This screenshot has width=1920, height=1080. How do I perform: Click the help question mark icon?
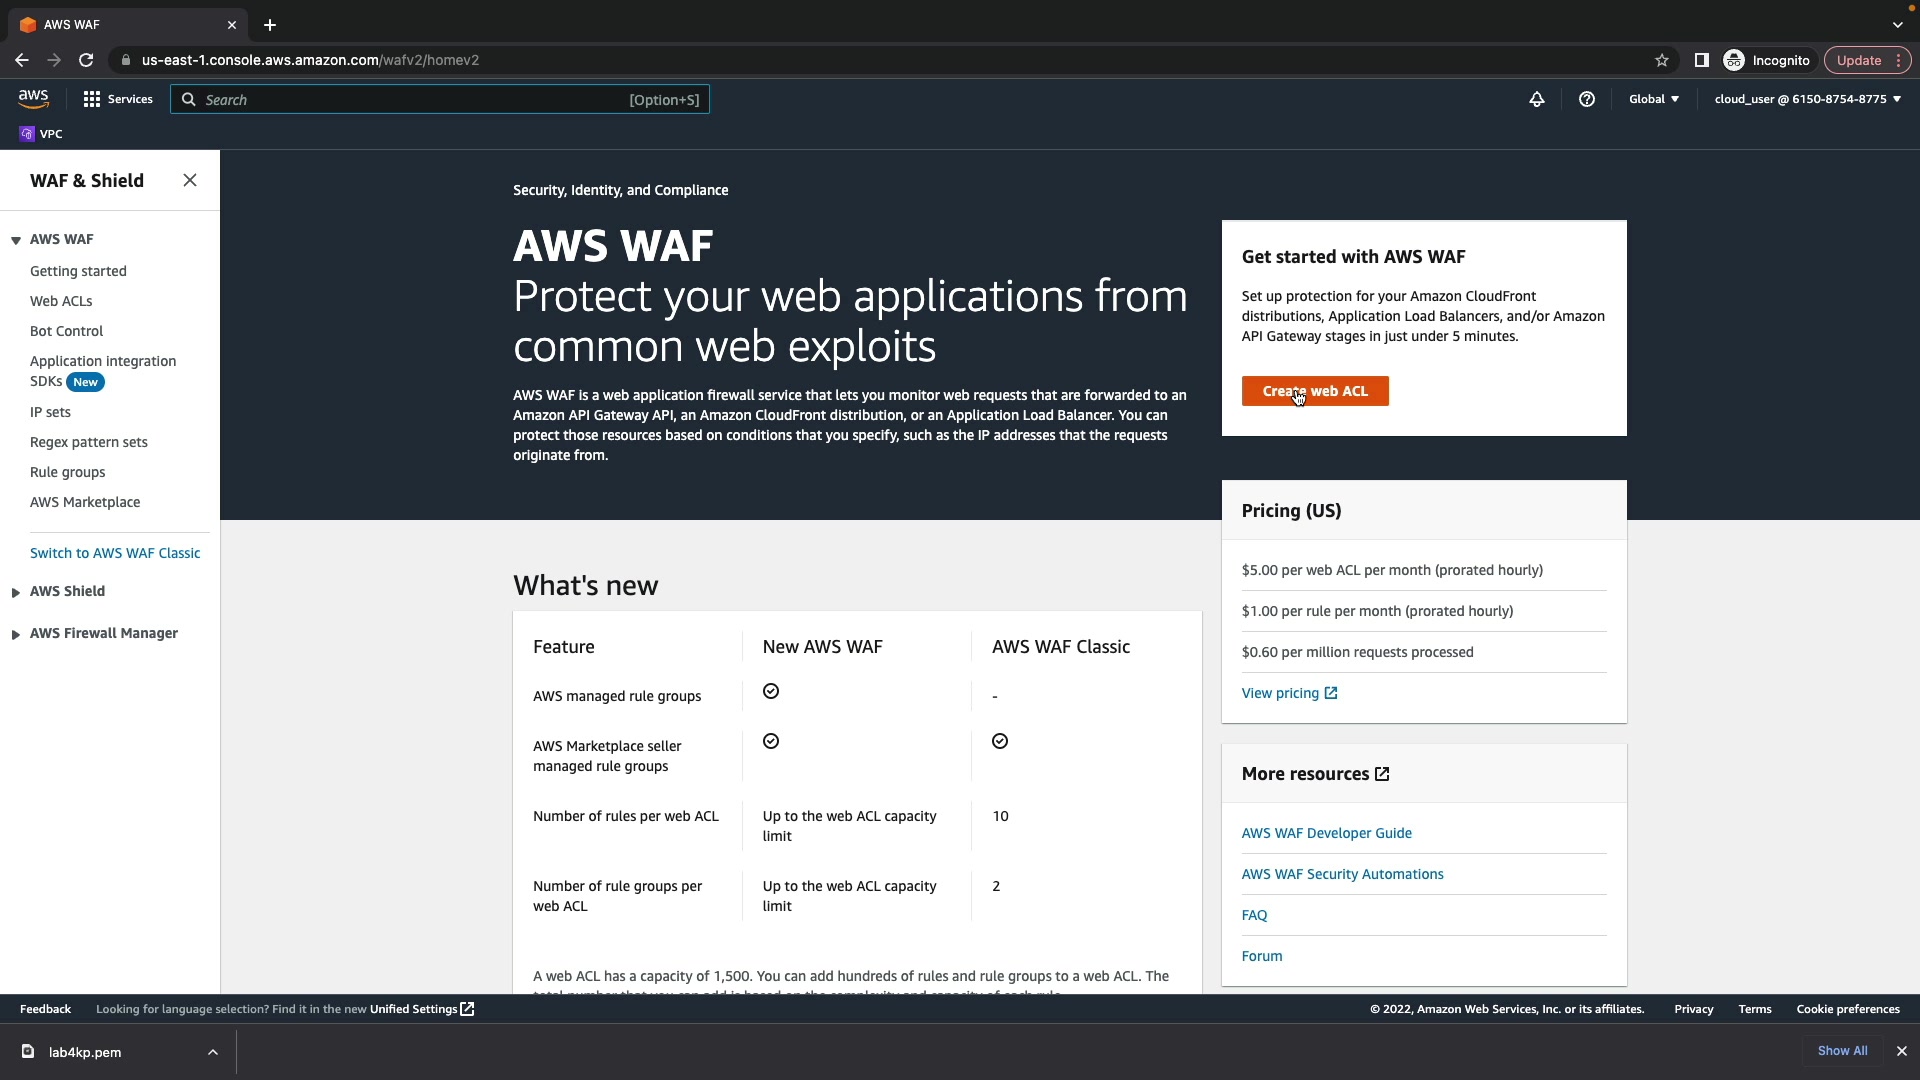pos(1587,99)
